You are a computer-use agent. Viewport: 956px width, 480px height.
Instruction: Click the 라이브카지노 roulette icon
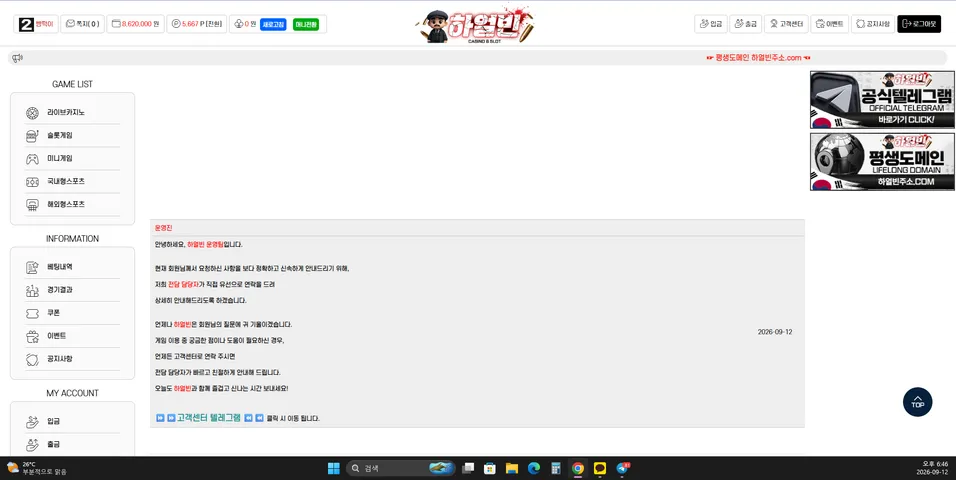[32, 113]
